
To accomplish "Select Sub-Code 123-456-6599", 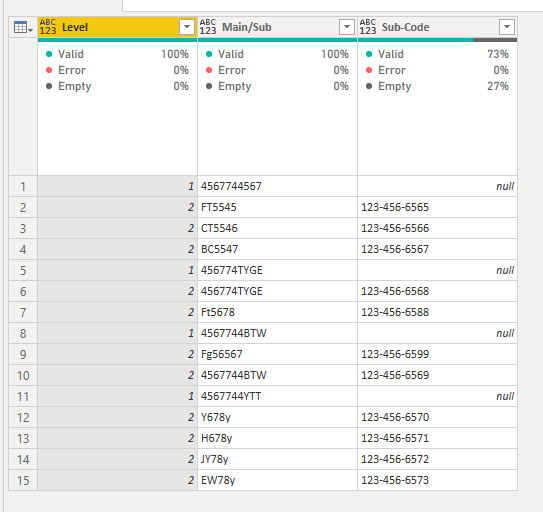I will point(437,354).
